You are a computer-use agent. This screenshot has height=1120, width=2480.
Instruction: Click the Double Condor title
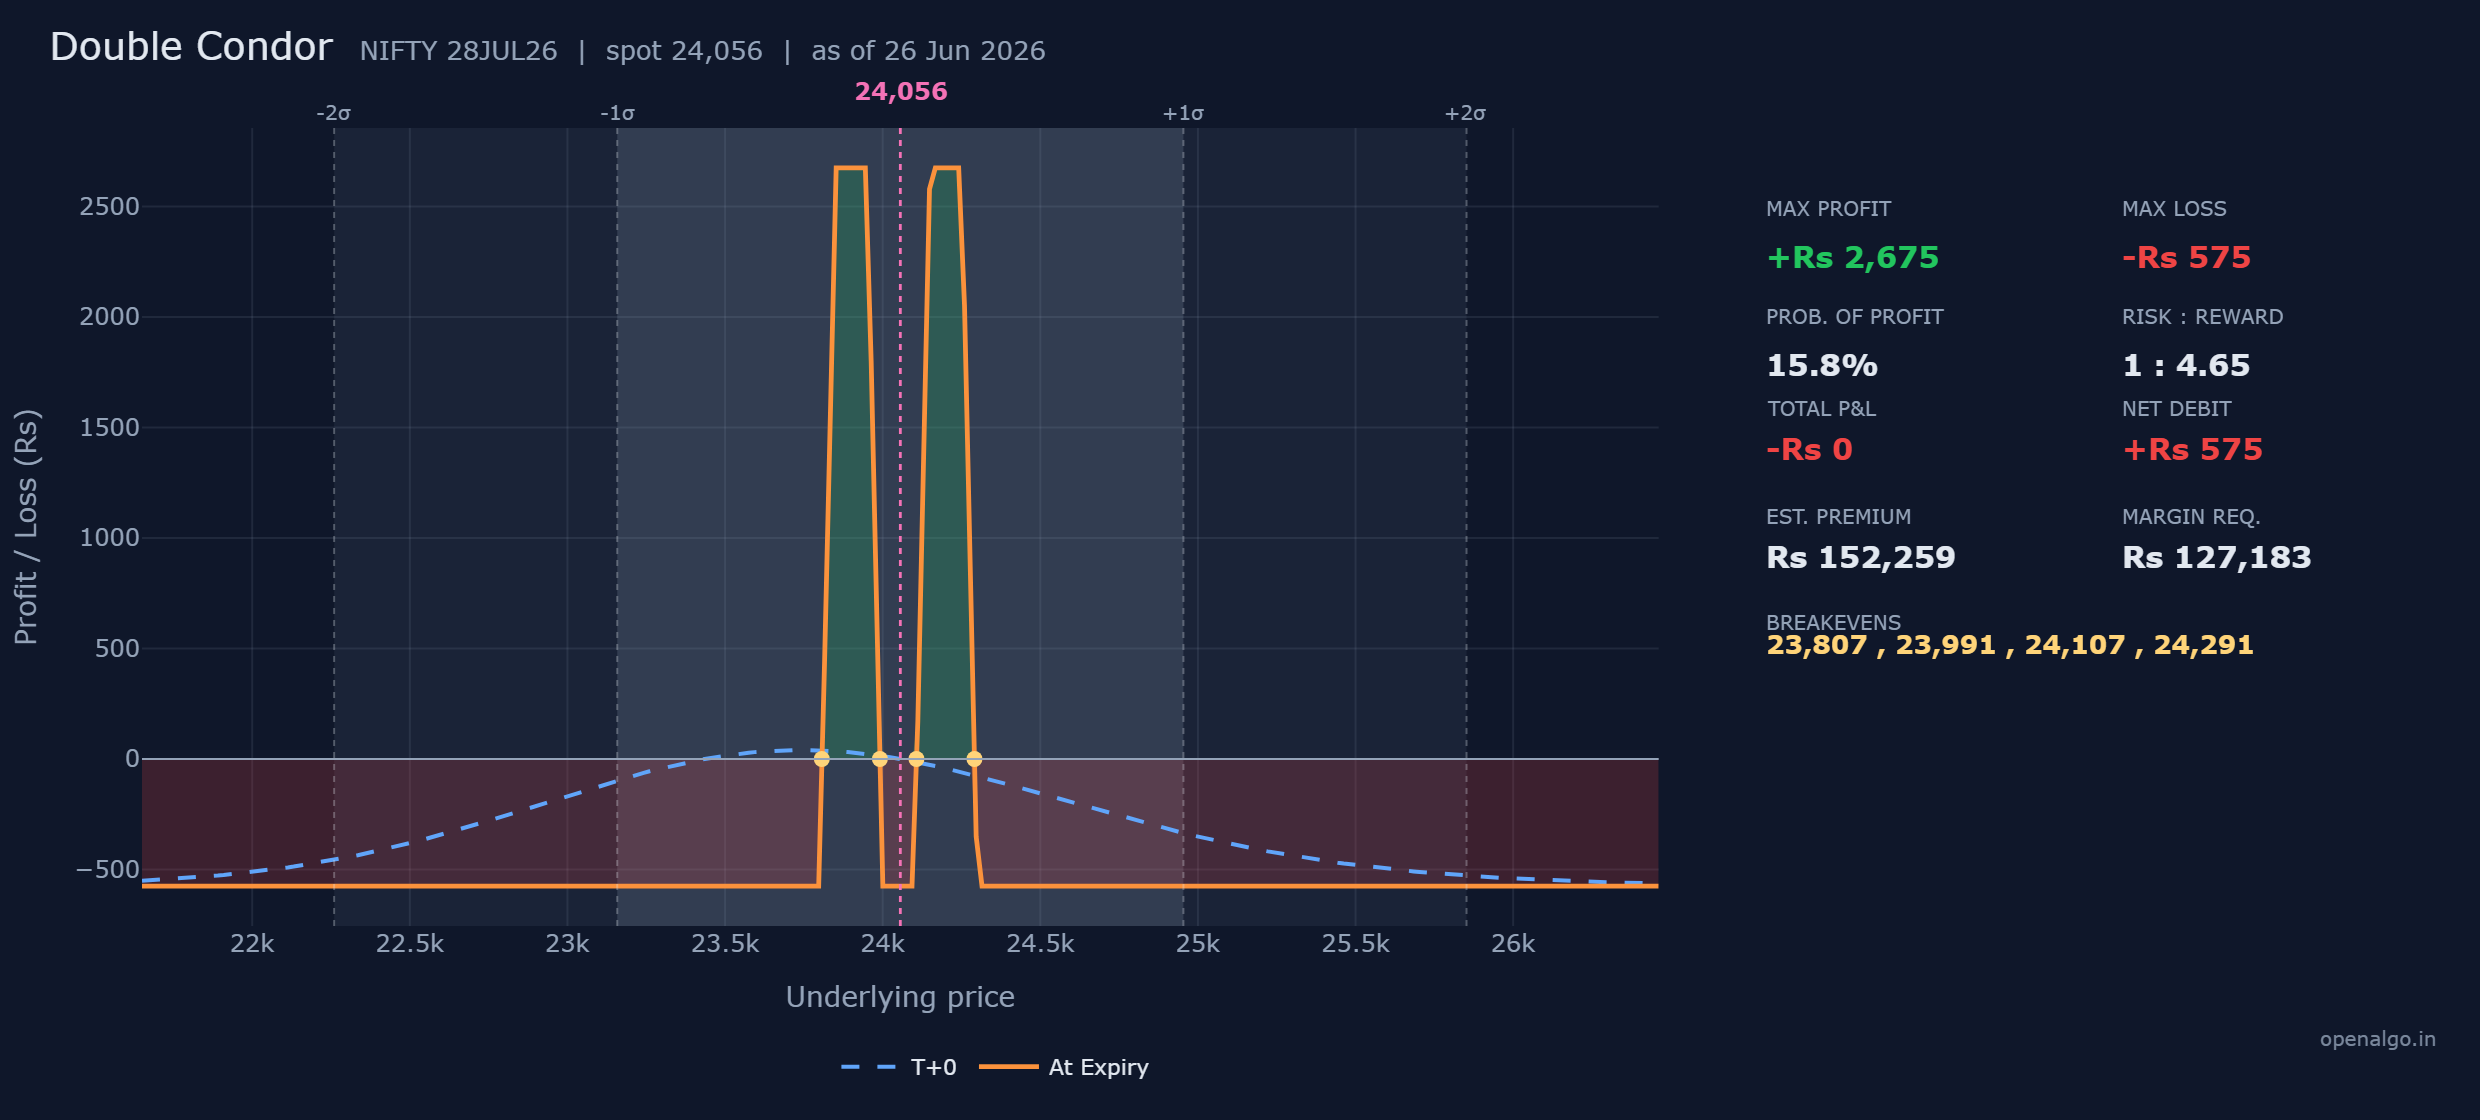[191, 47]
